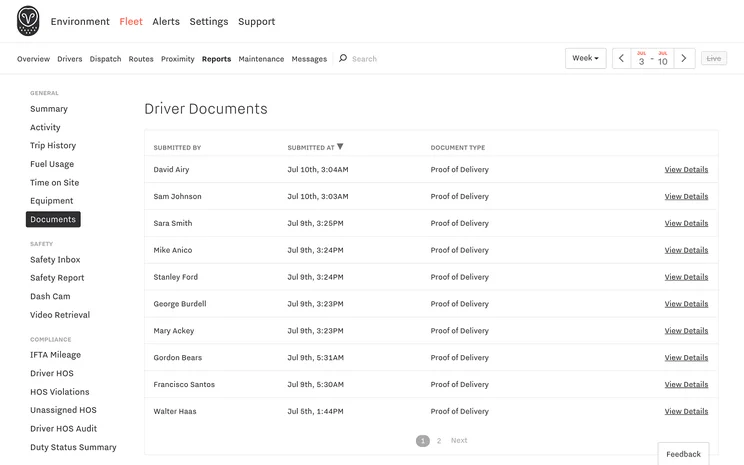The image size is (744, 465).
Task: Open Driver HOS Audit report
Action: (63, 428)
